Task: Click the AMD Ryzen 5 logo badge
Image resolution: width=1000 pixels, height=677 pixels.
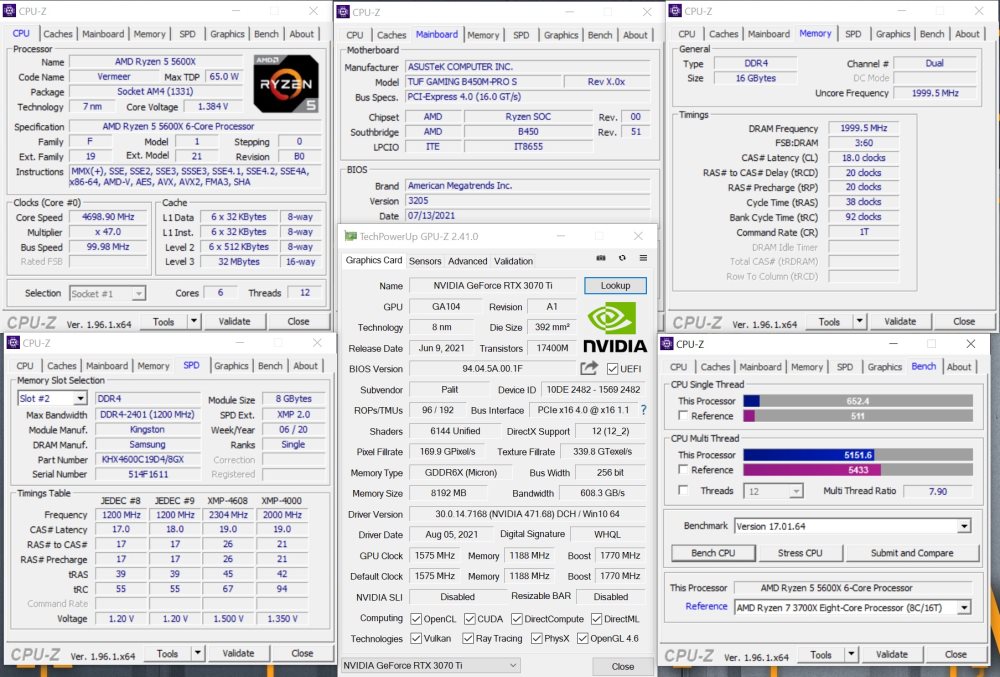Action: click(286, 83)
